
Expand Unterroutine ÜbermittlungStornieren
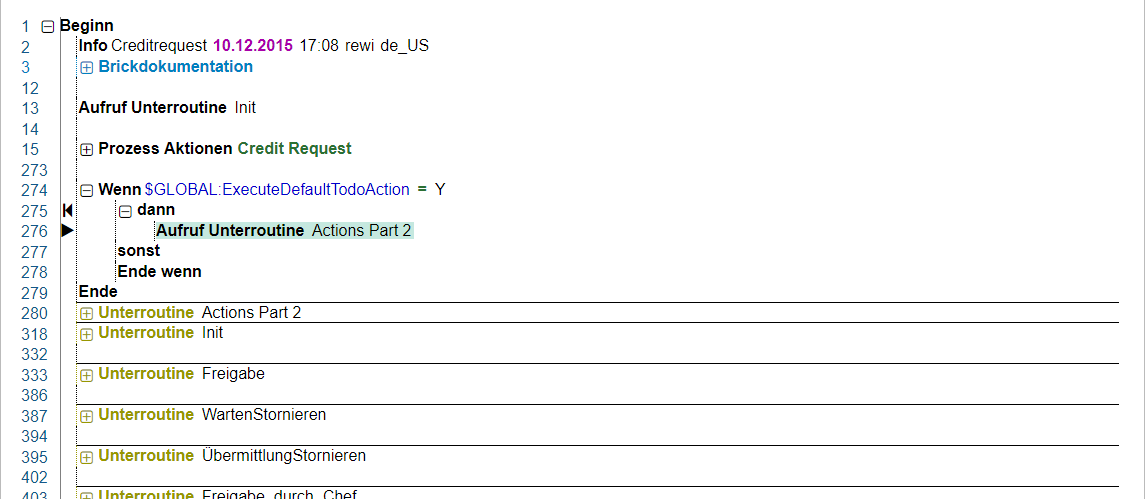86,457
